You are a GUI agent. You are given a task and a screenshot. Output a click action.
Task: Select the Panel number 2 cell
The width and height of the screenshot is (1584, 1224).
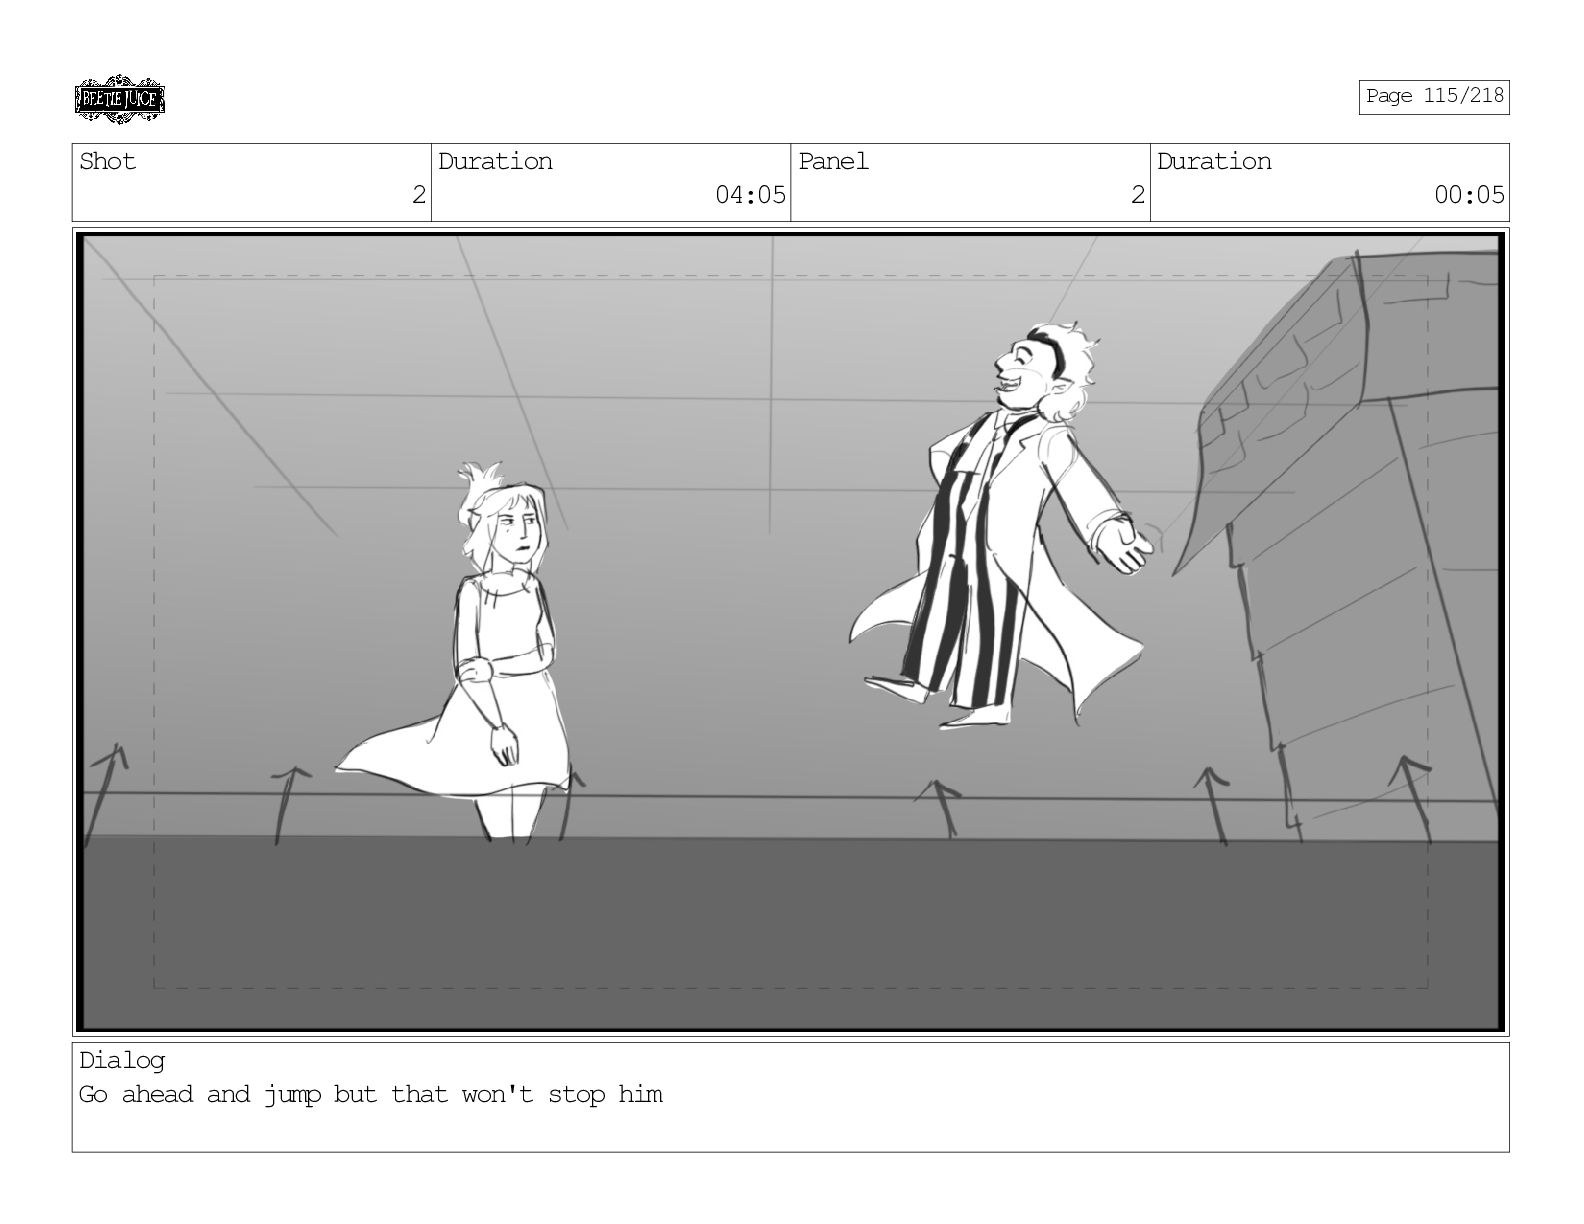click(970, 182)
